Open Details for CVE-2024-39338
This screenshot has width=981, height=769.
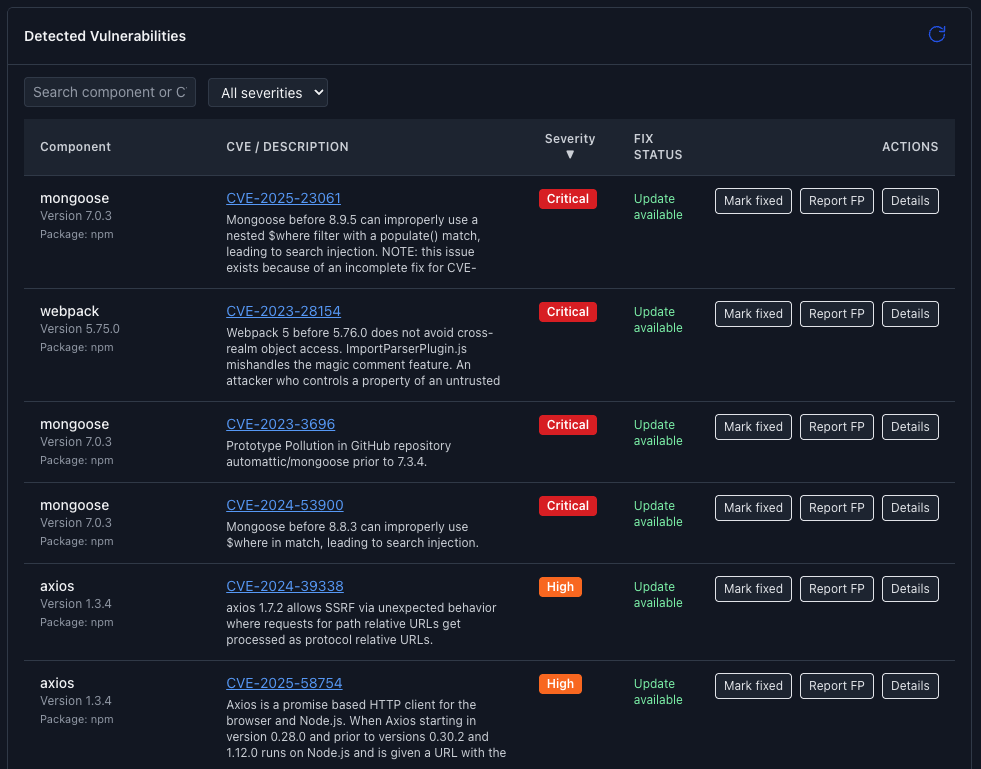909,588
